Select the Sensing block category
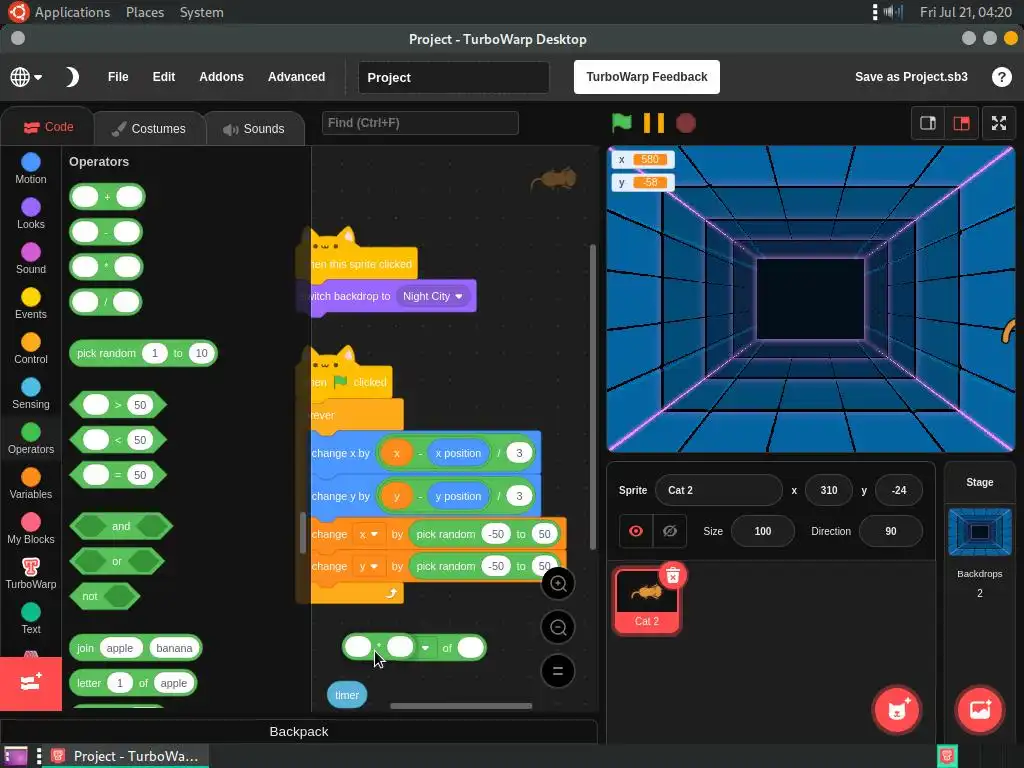Screen dimensions: 1024x768 (31, 394)
